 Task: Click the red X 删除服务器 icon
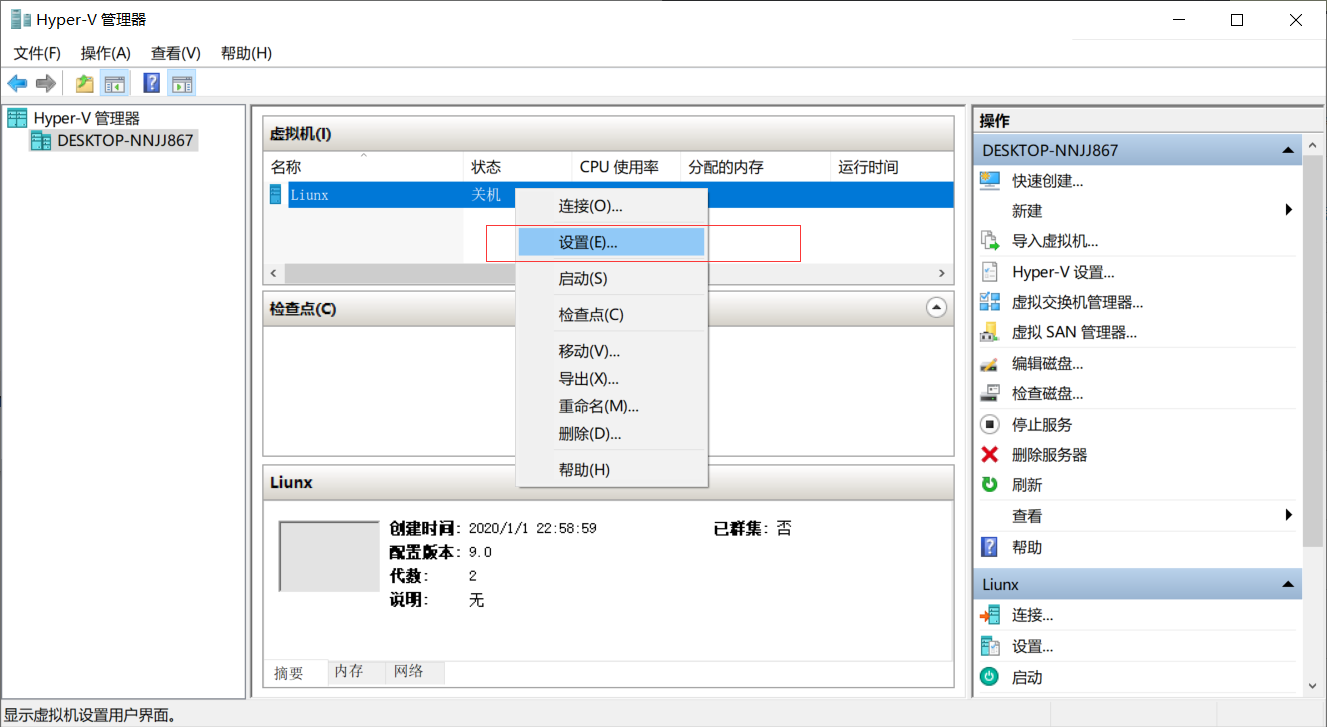pos(990,455)
